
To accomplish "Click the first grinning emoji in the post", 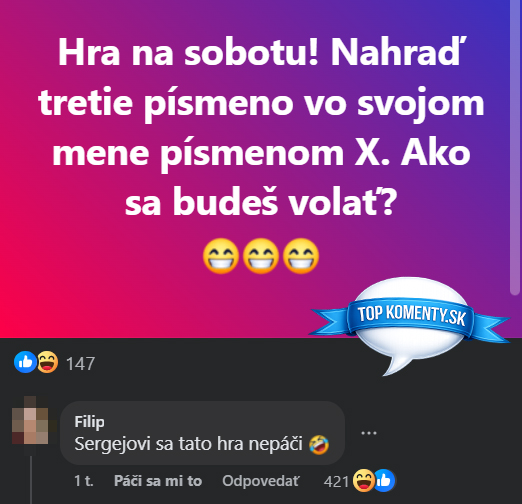I will coord(221,256).
